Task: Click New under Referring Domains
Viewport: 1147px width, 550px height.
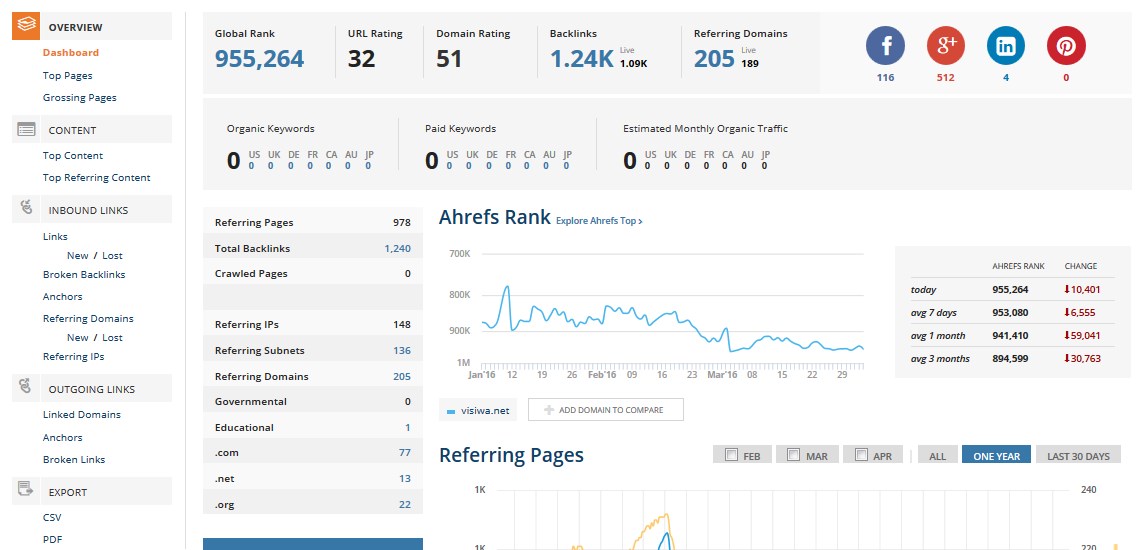Action: click(x=78, y=337)
